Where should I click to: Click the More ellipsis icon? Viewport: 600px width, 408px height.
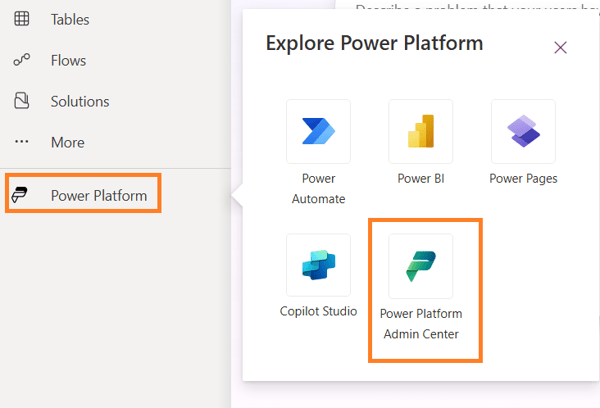click(x=21, y=142)
